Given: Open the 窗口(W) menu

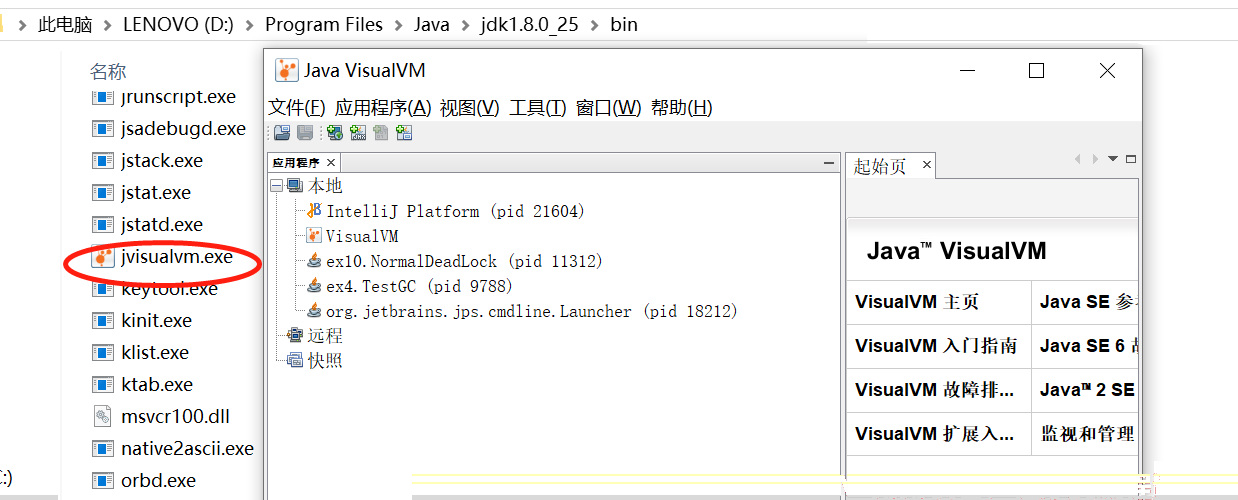Looking at the screenshot, I should 609,108.
